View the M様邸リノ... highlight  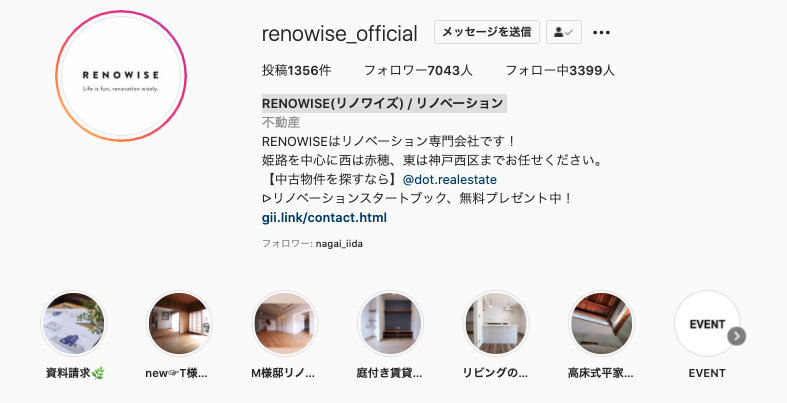[x=285, y=324]
